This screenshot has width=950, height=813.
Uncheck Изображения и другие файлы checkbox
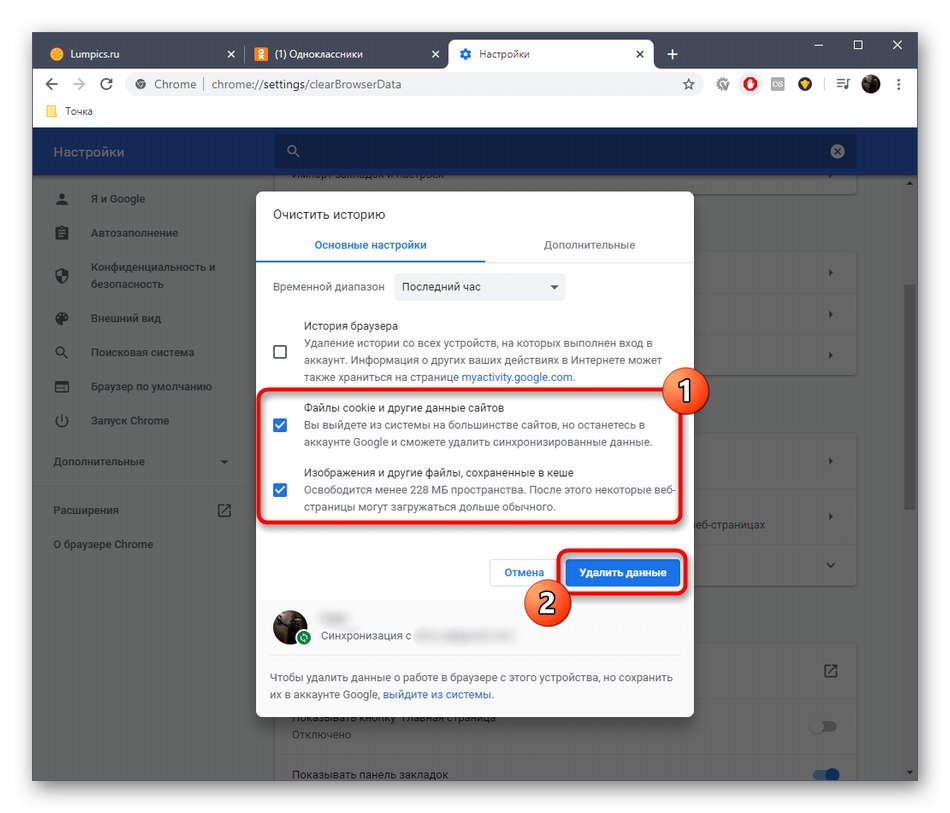[280, 489]
